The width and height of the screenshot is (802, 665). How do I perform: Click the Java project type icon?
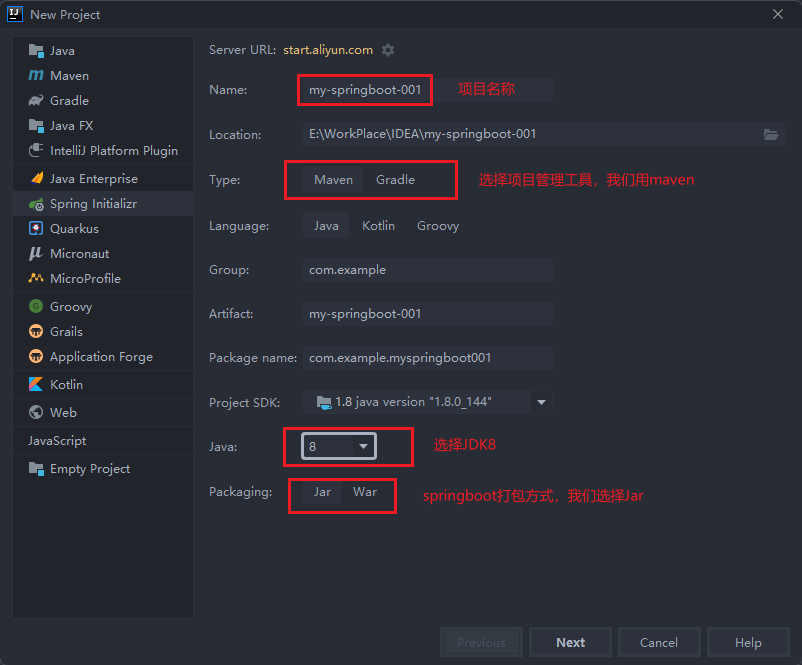(36, 51)
